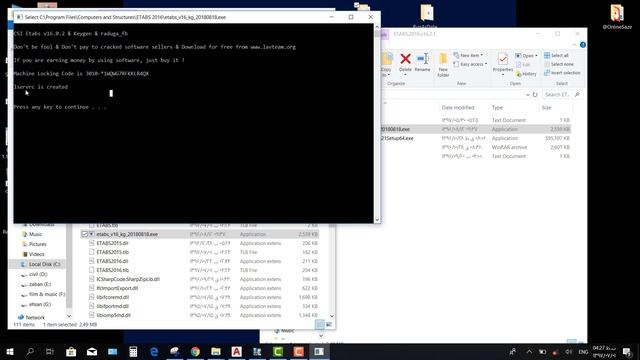Screen dimensions: 640x360
Task: Click the History icon in the ribbon
Action: coord(527,74)
